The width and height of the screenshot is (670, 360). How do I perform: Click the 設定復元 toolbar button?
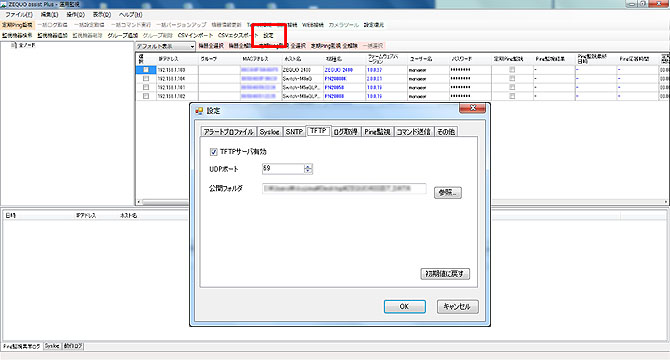374,25
